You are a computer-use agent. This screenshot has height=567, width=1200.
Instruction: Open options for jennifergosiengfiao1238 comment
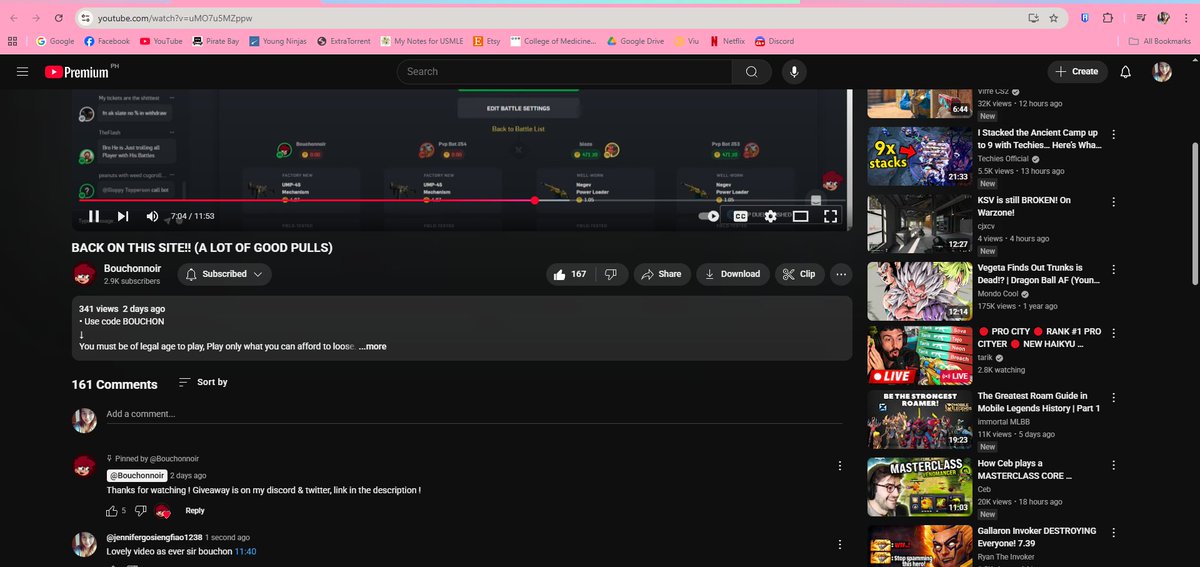pos(840,545)
